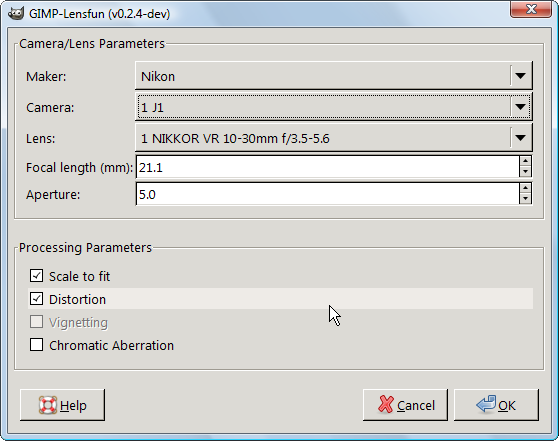This screenshot has width=559, height=441.
Task: Click the Focal length input field
Action: coord(327,167)
